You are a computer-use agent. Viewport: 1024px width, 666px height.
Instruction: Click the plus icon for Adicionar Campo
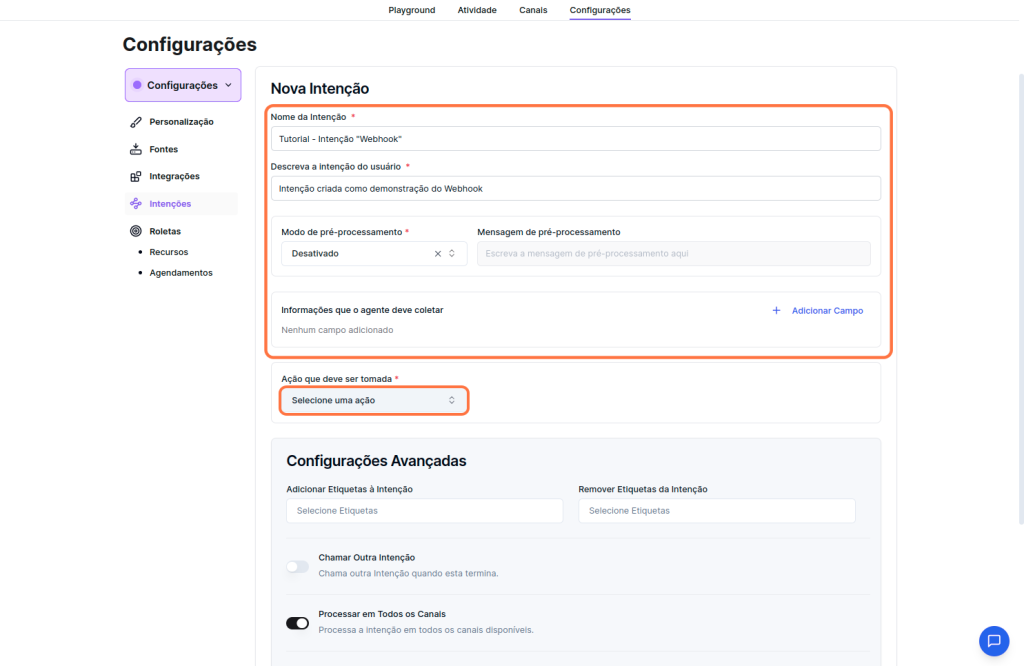776,311
